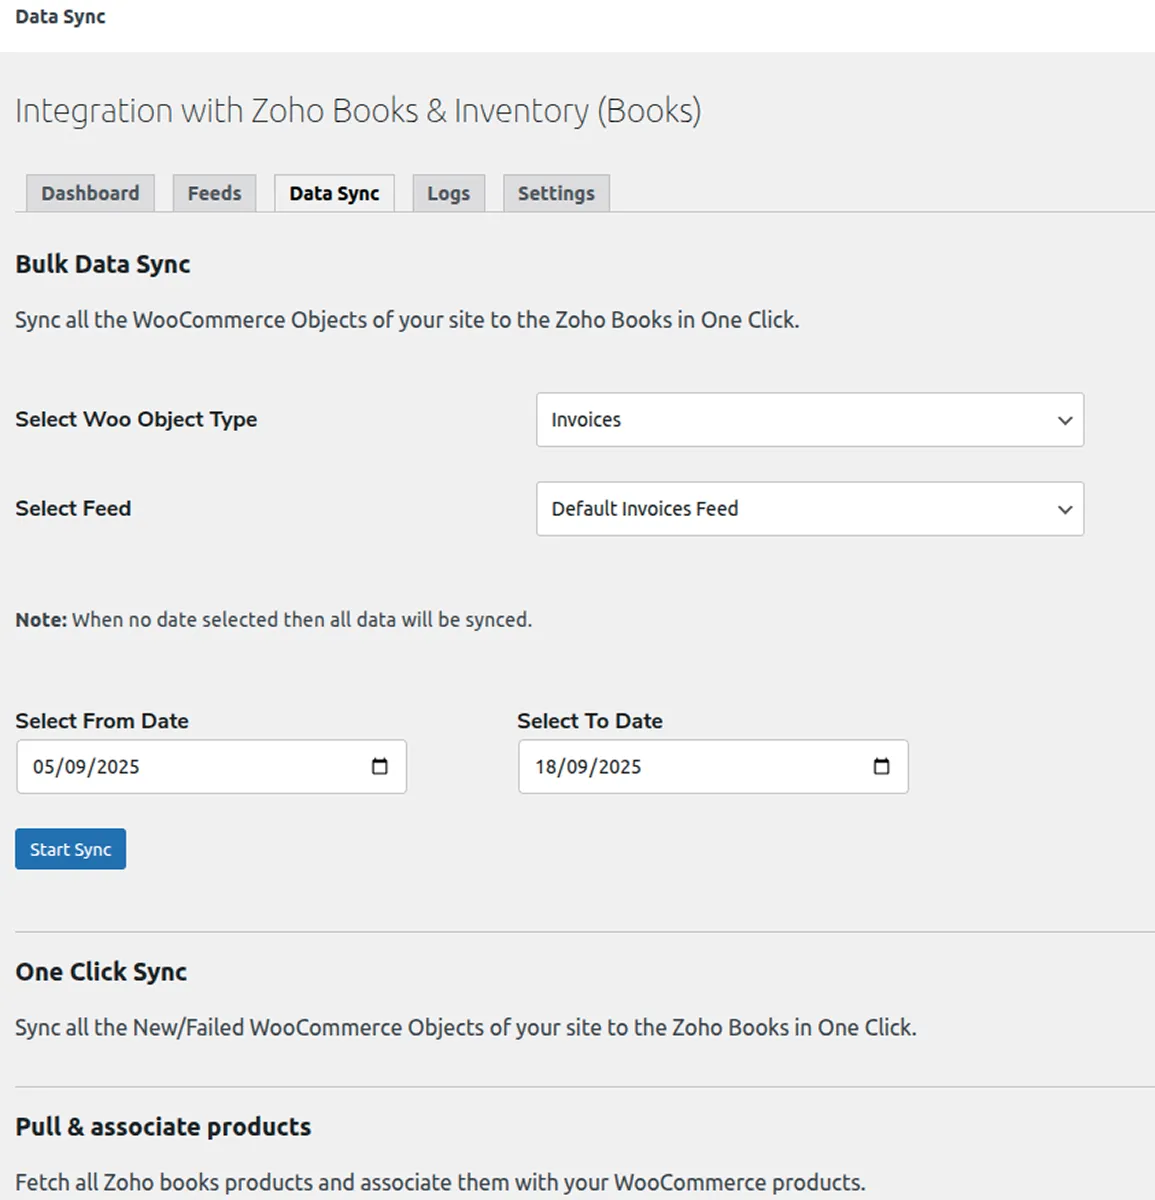Select the Data Sync tab

[x=334, y=193]
